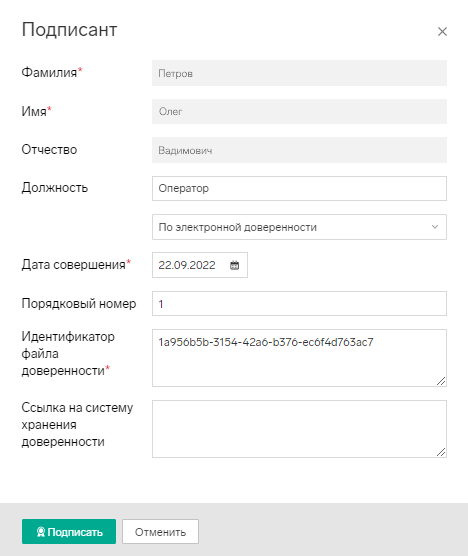Click the Порядковый номер input field
This screenshot has height=556, width=468.
pos(299,304)
